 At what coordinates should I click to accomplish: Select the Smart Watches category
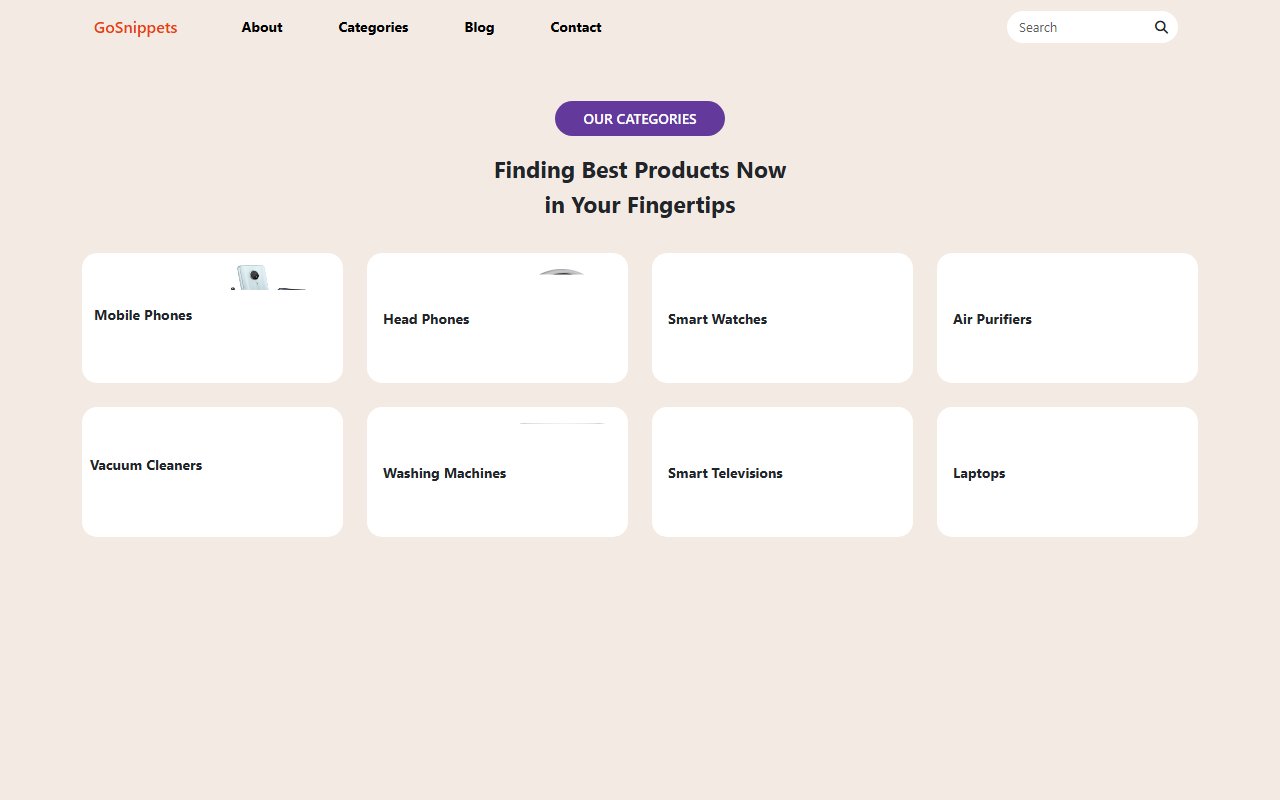pos(782,318)
